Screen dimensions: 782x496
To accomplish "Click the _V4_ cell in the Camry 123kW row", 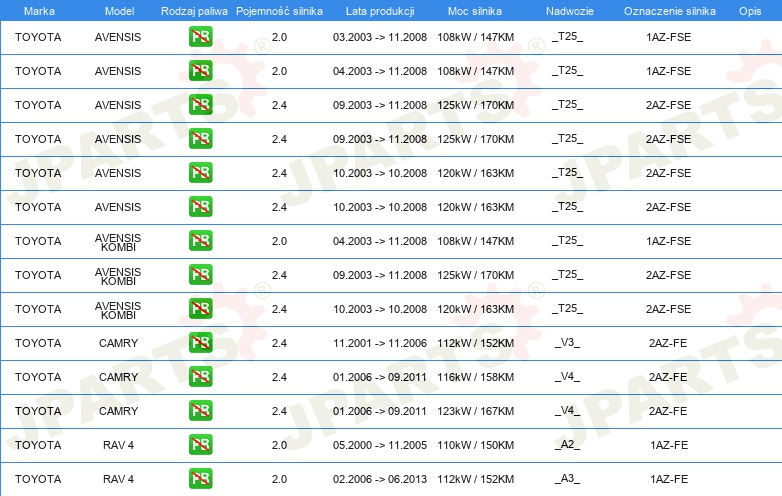I will (568, 411).
